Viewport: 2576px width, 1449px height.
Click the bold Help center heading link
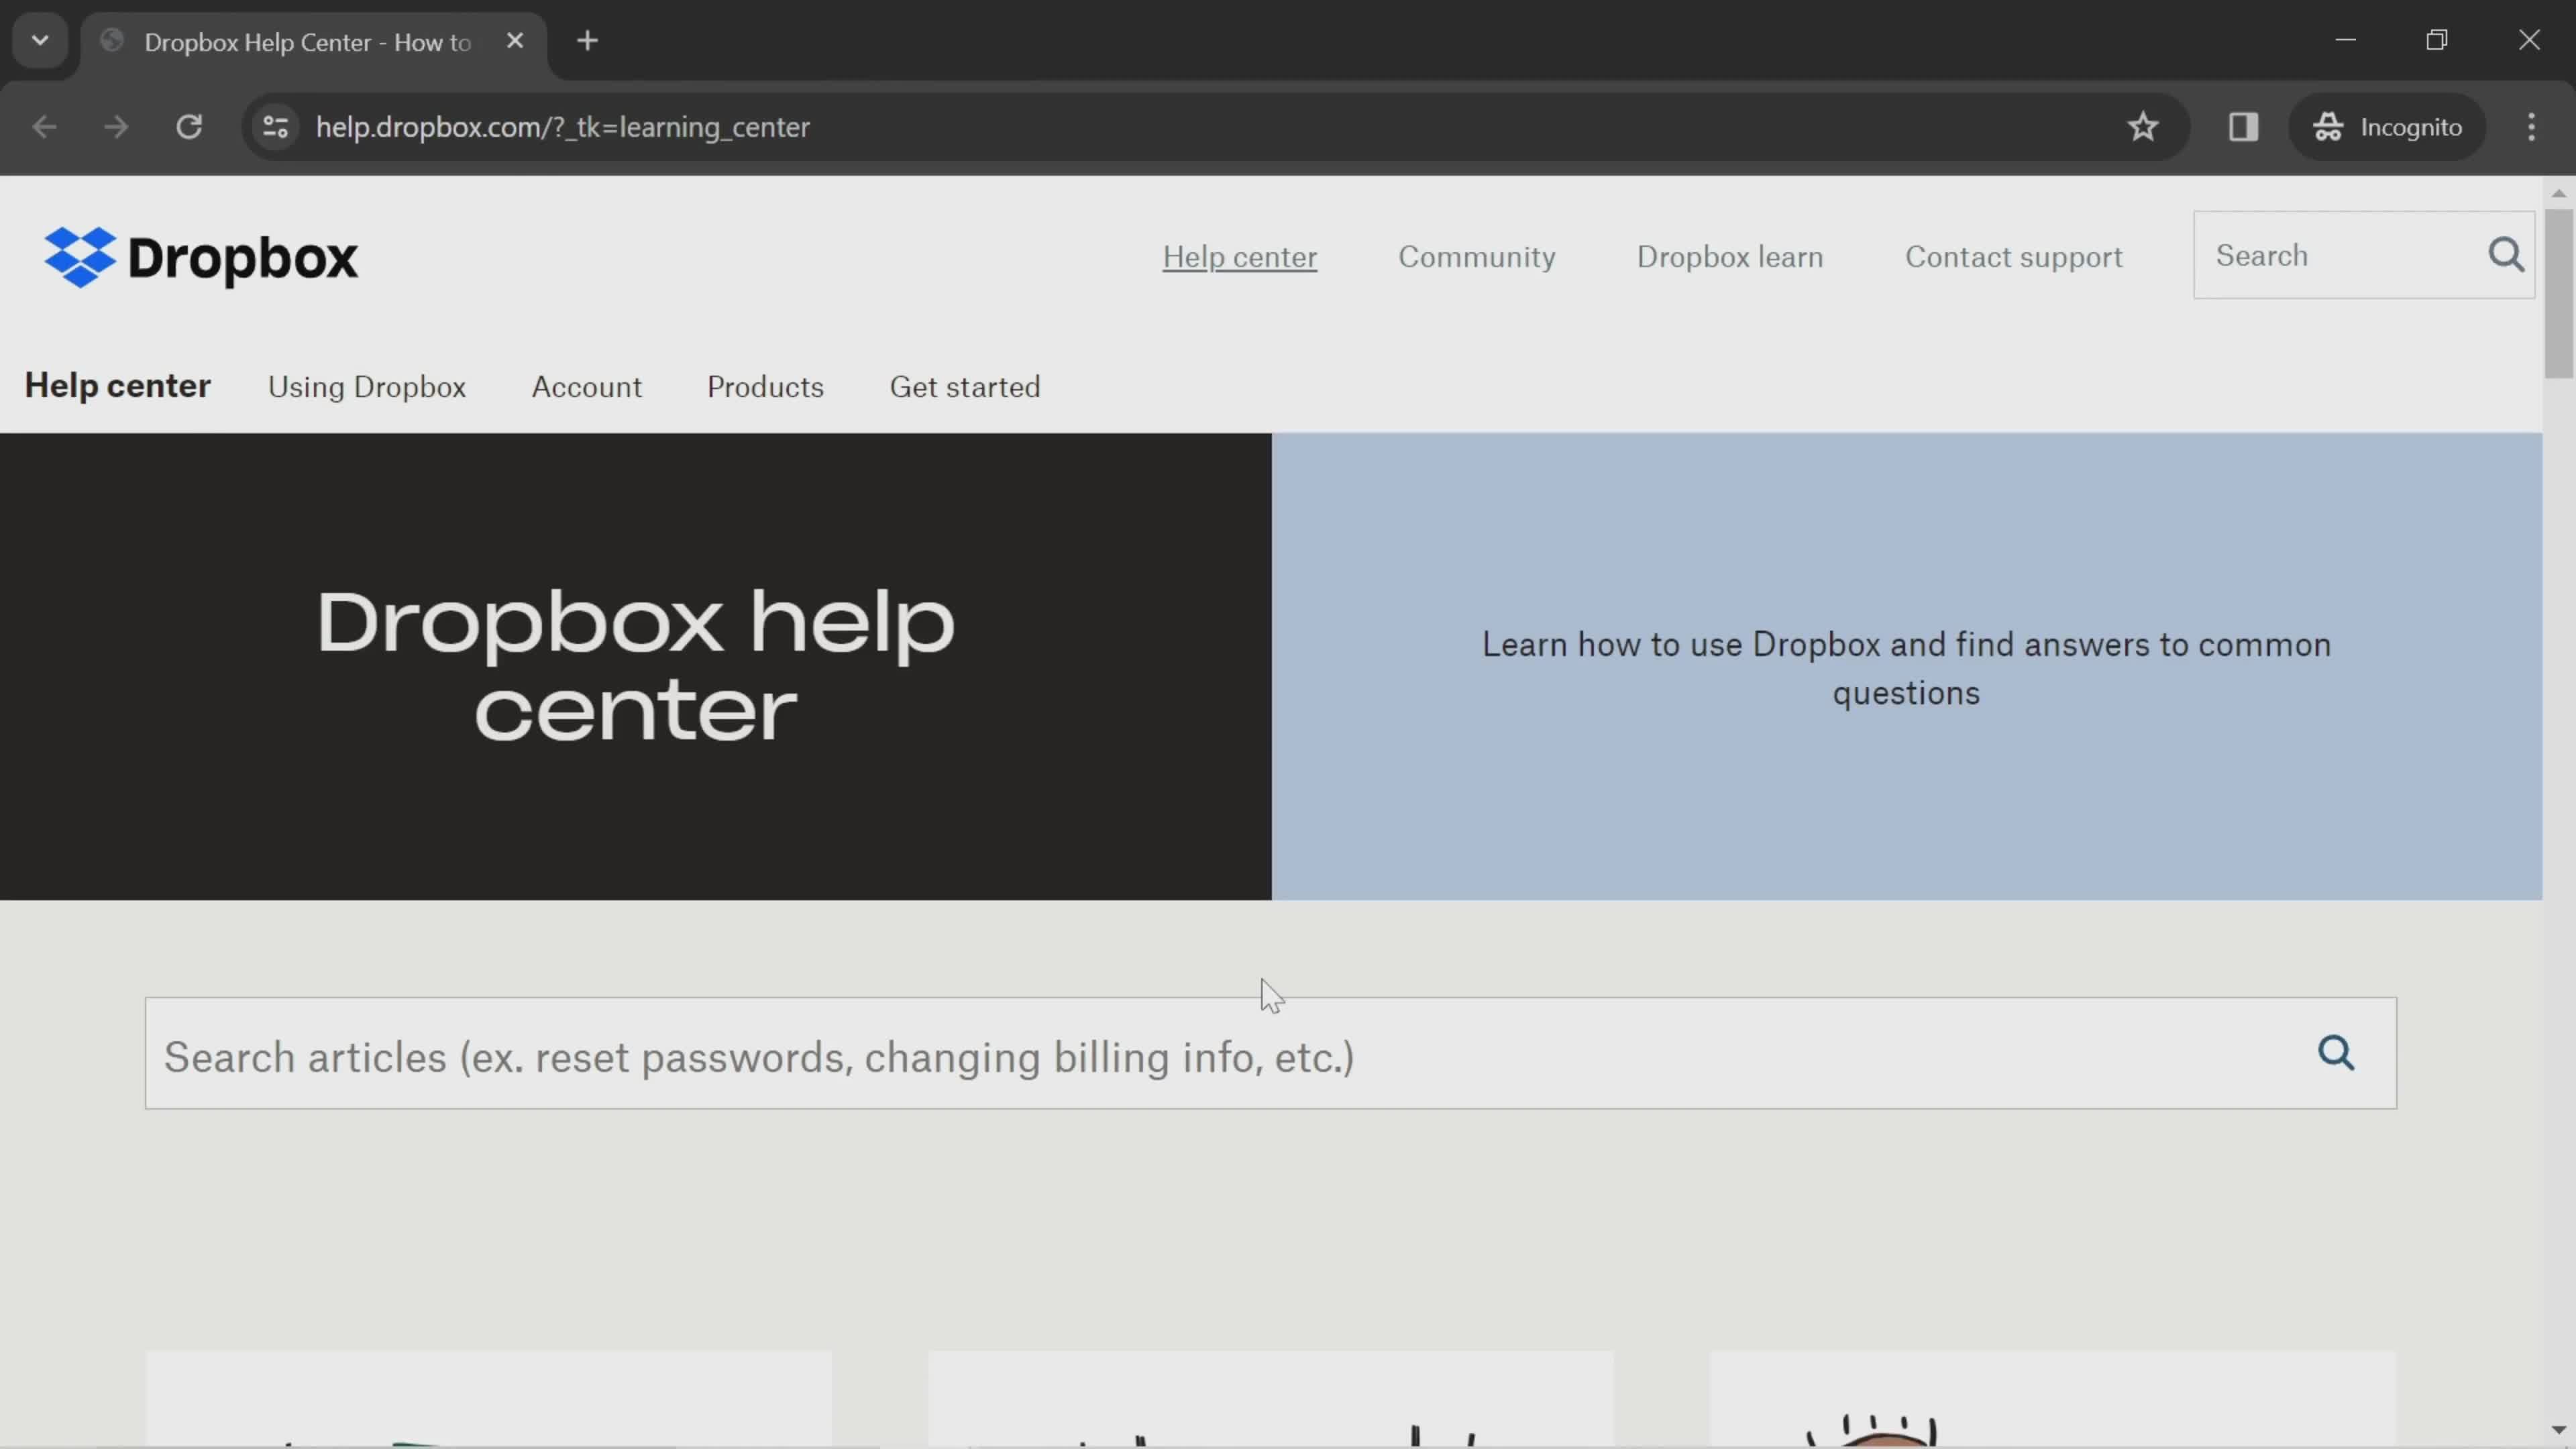(118, 386)
